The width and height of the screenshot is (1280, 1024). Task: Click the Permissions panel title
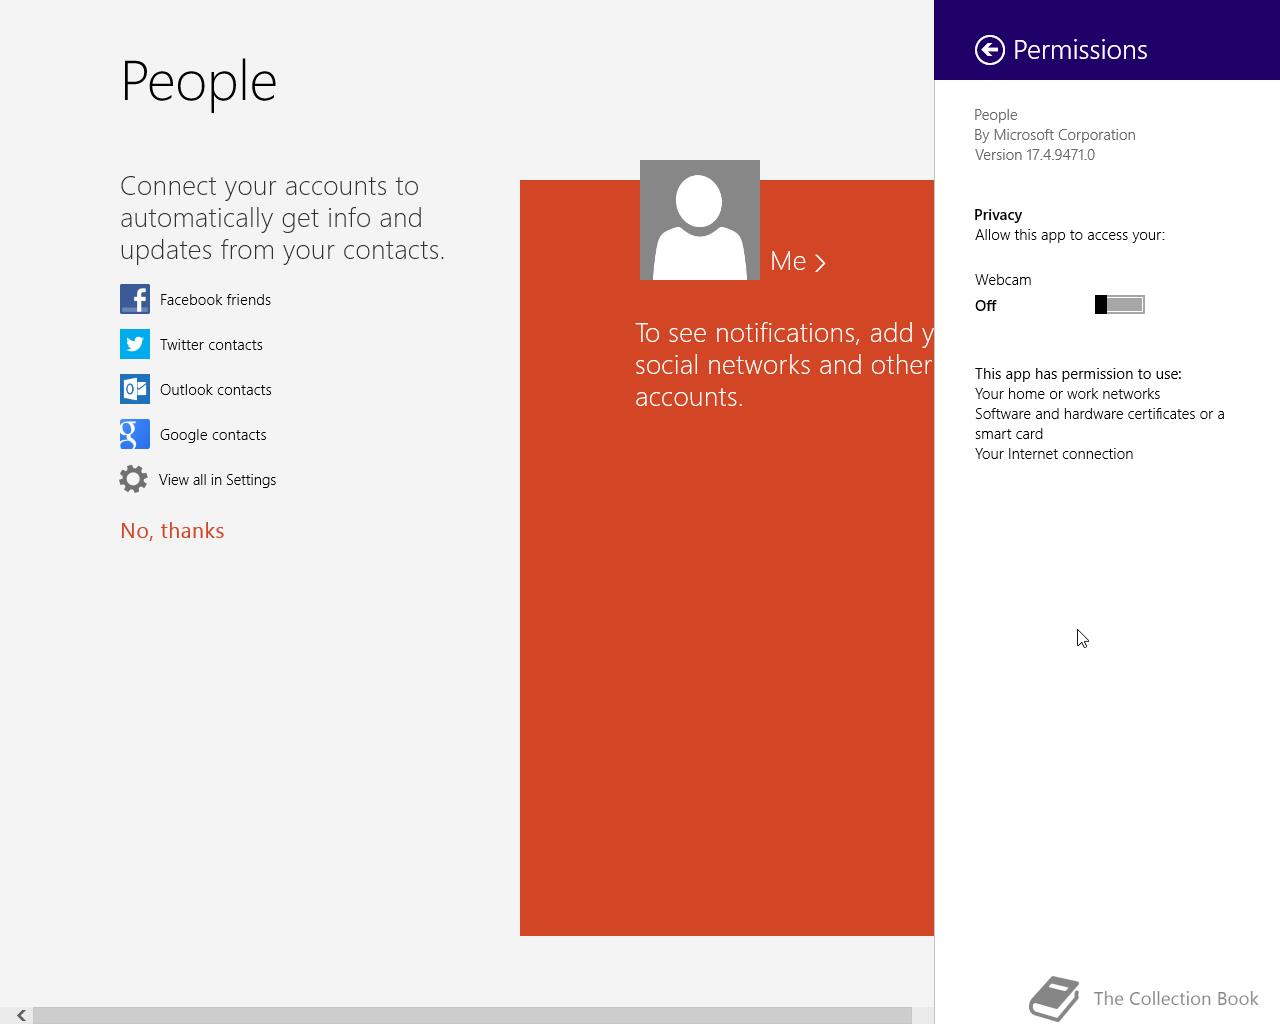[x=1080, y=50]
